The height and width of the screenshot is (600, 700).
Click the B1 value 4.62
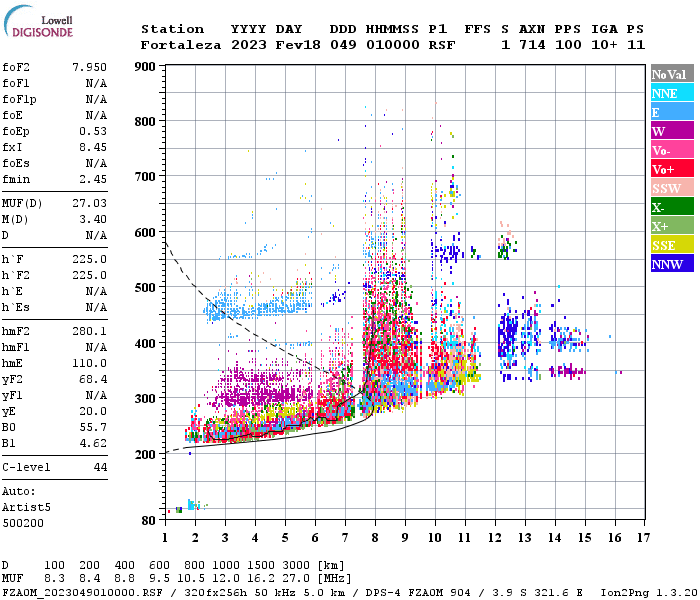[x=93, y=443]
